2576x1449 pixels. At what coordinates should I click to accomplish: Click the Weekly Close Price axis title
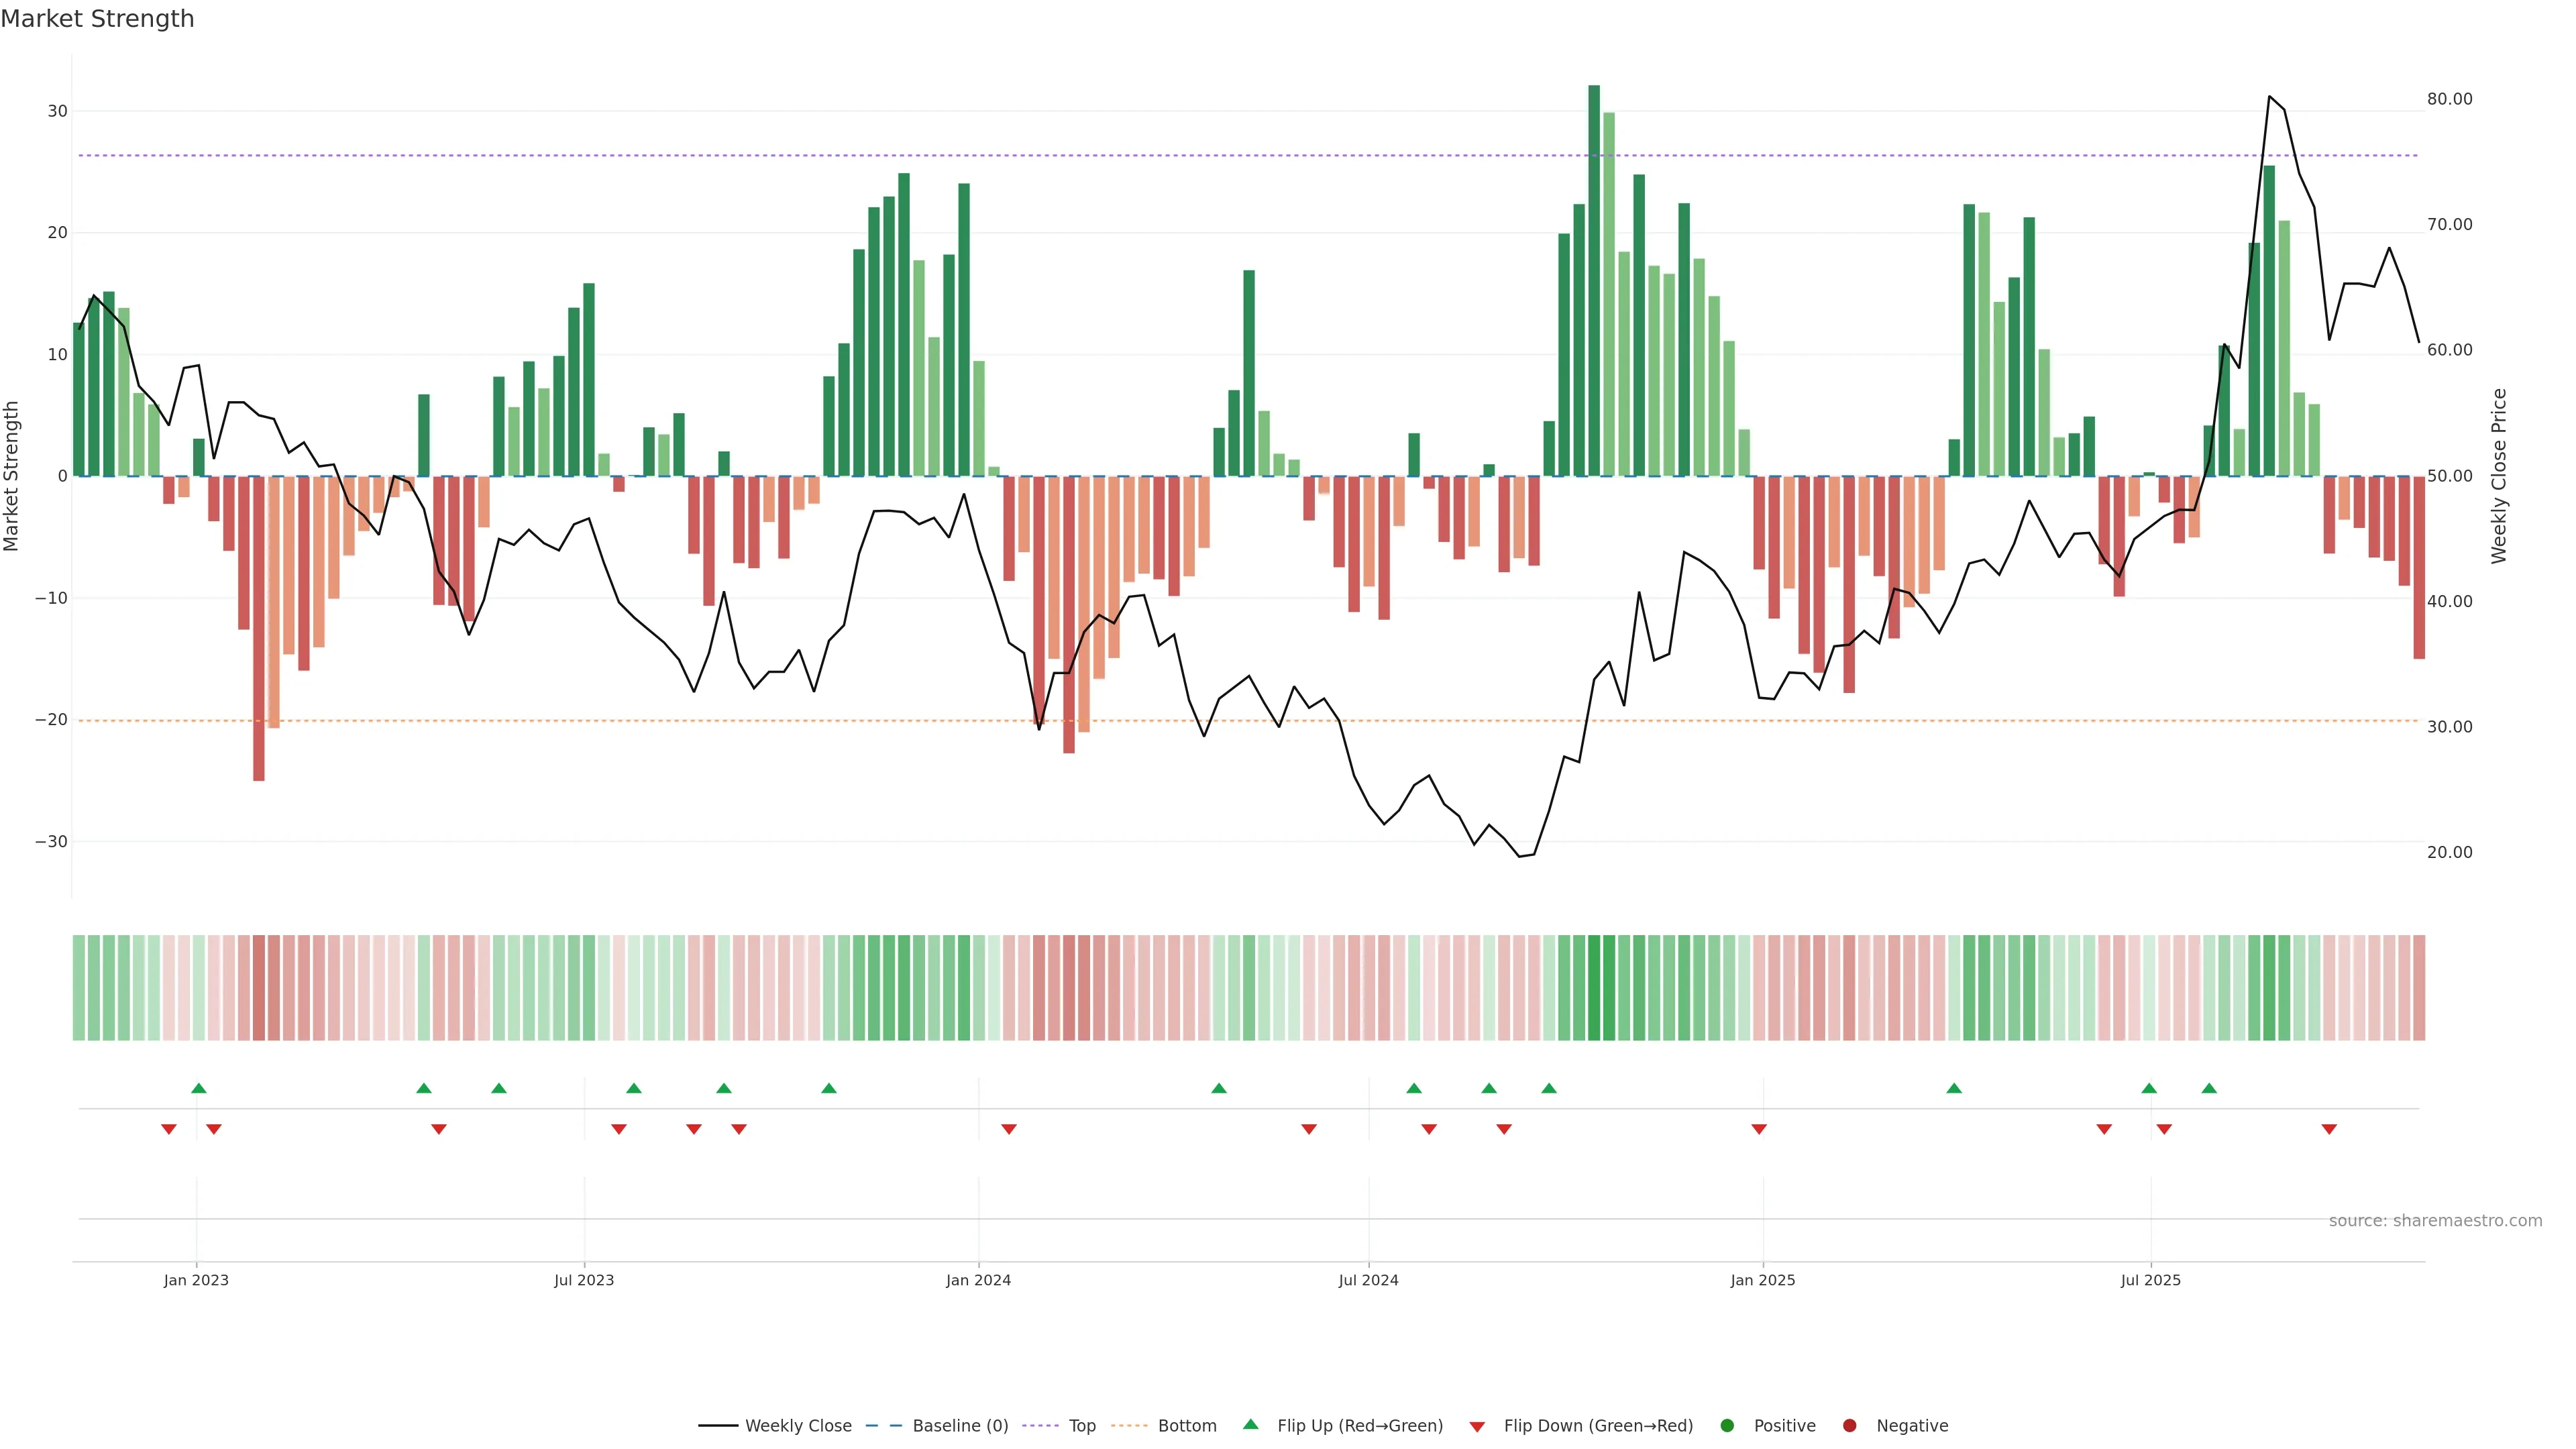(2498, 476)
